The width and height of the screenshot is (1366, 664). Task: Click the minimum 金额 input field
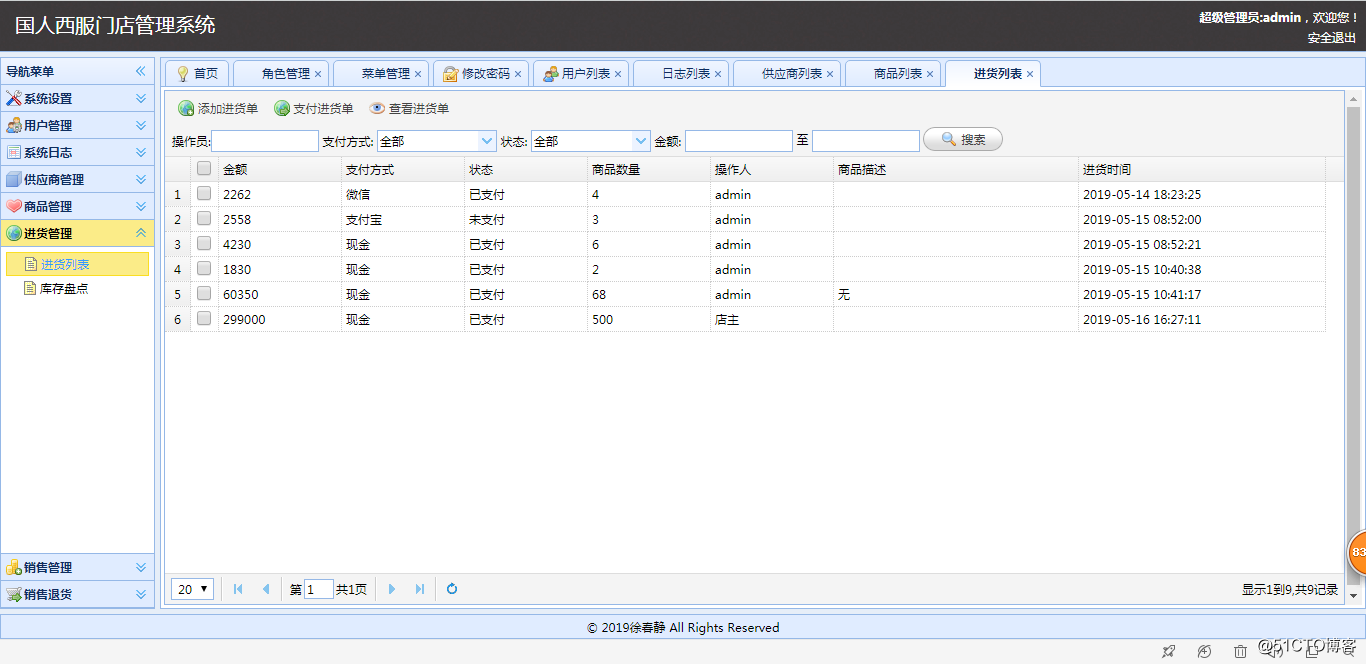[739, 141]
